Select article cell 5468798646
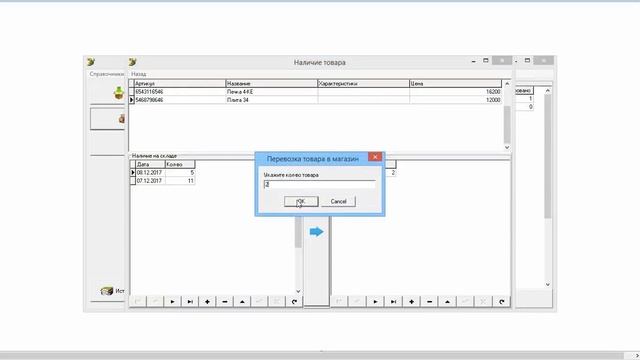 point(180,100)
